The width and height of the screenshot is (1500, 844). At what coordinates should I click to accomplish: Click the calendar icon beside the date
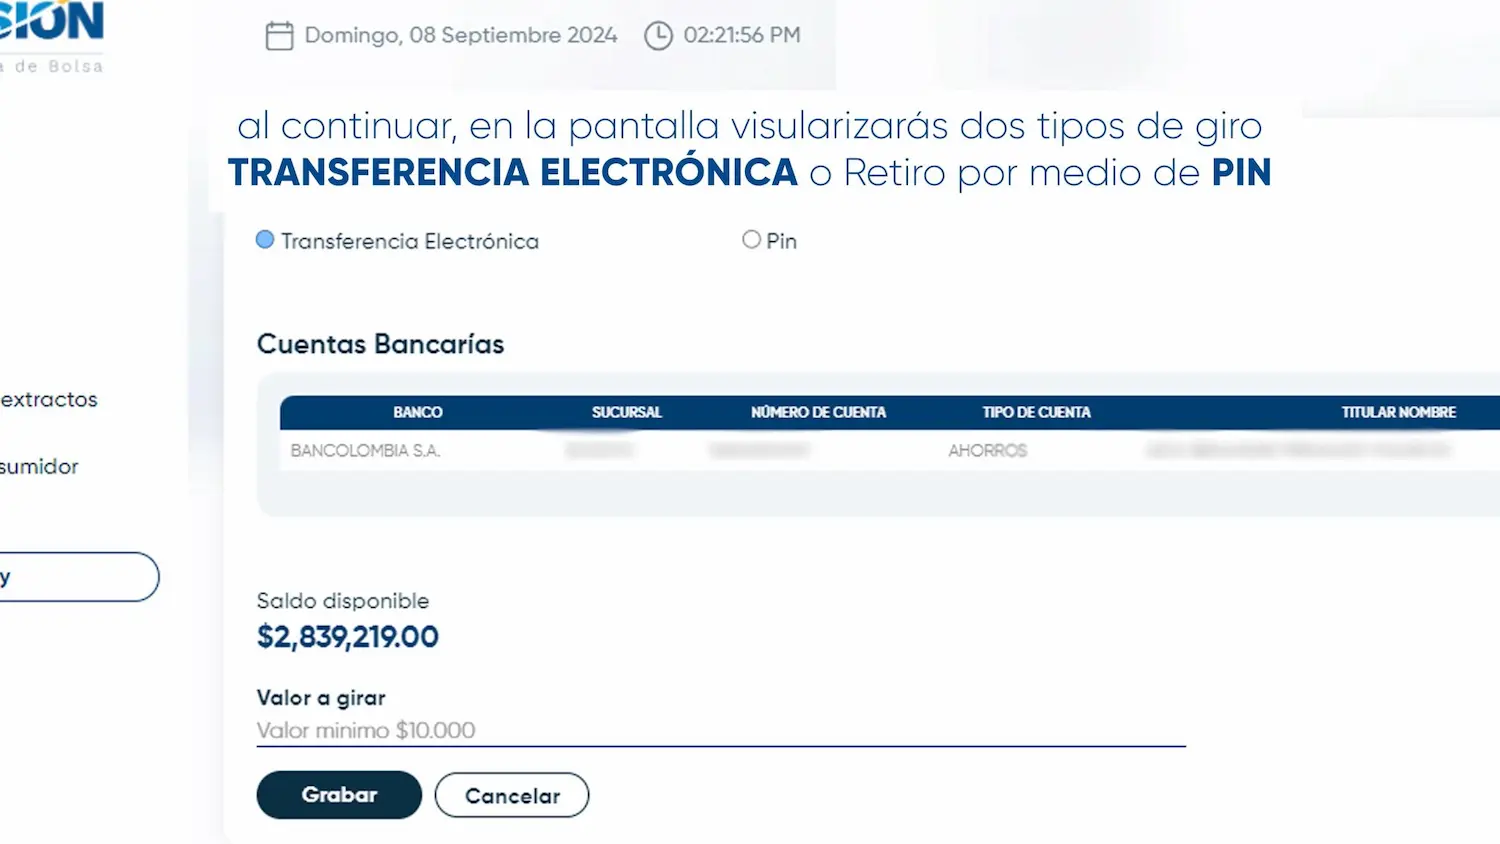tap(279, 36)
